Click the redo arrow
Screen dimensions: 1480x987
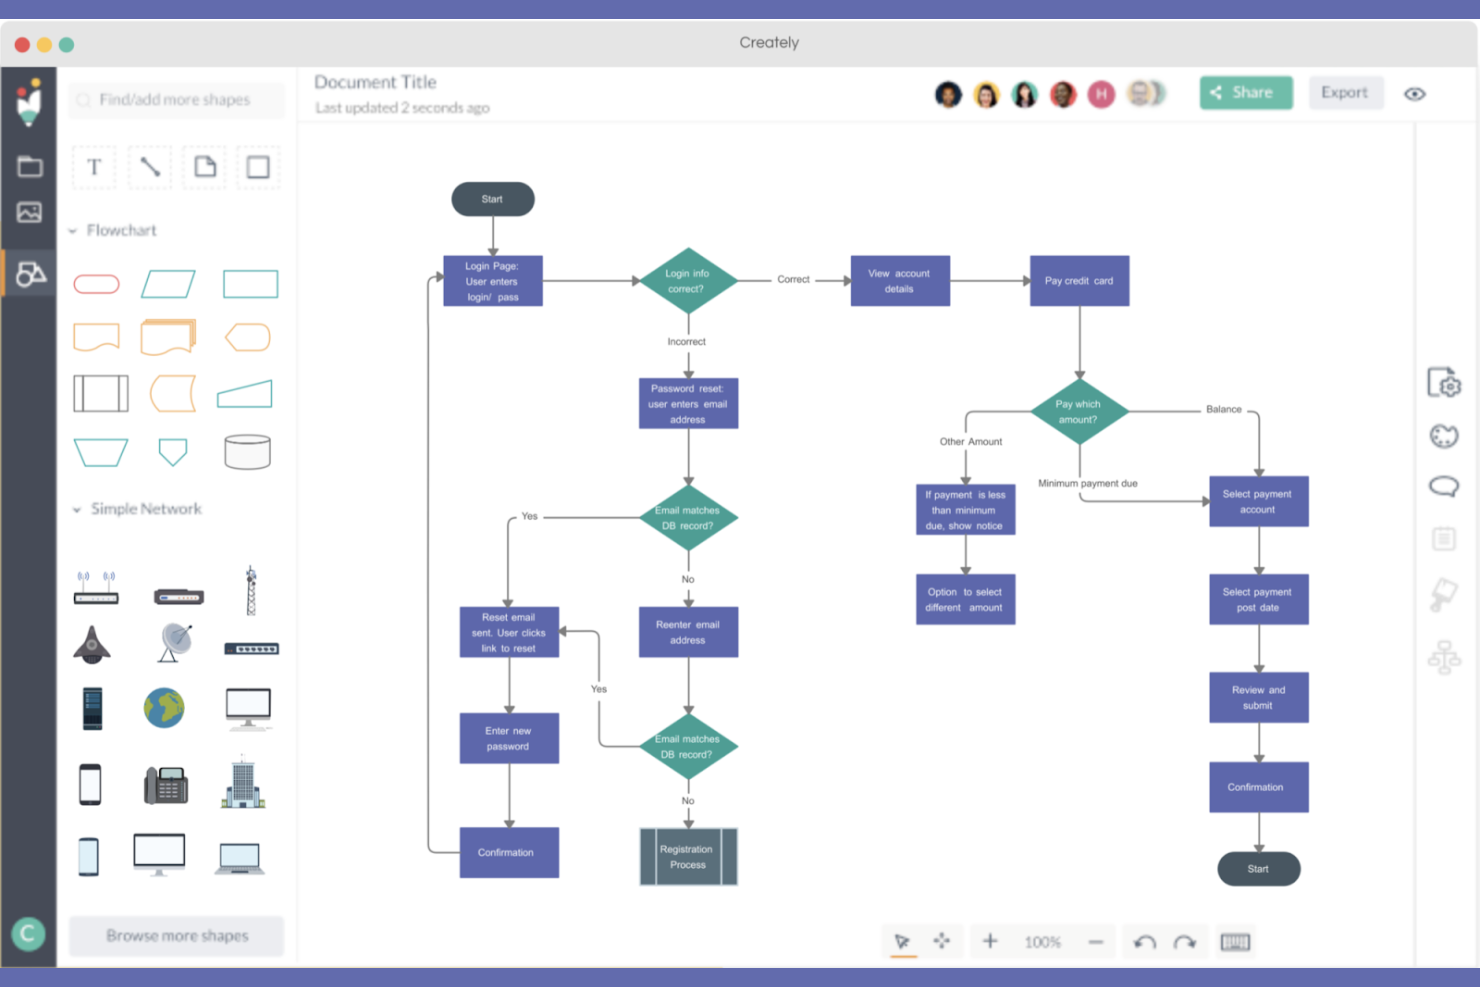coord(1185,942)
